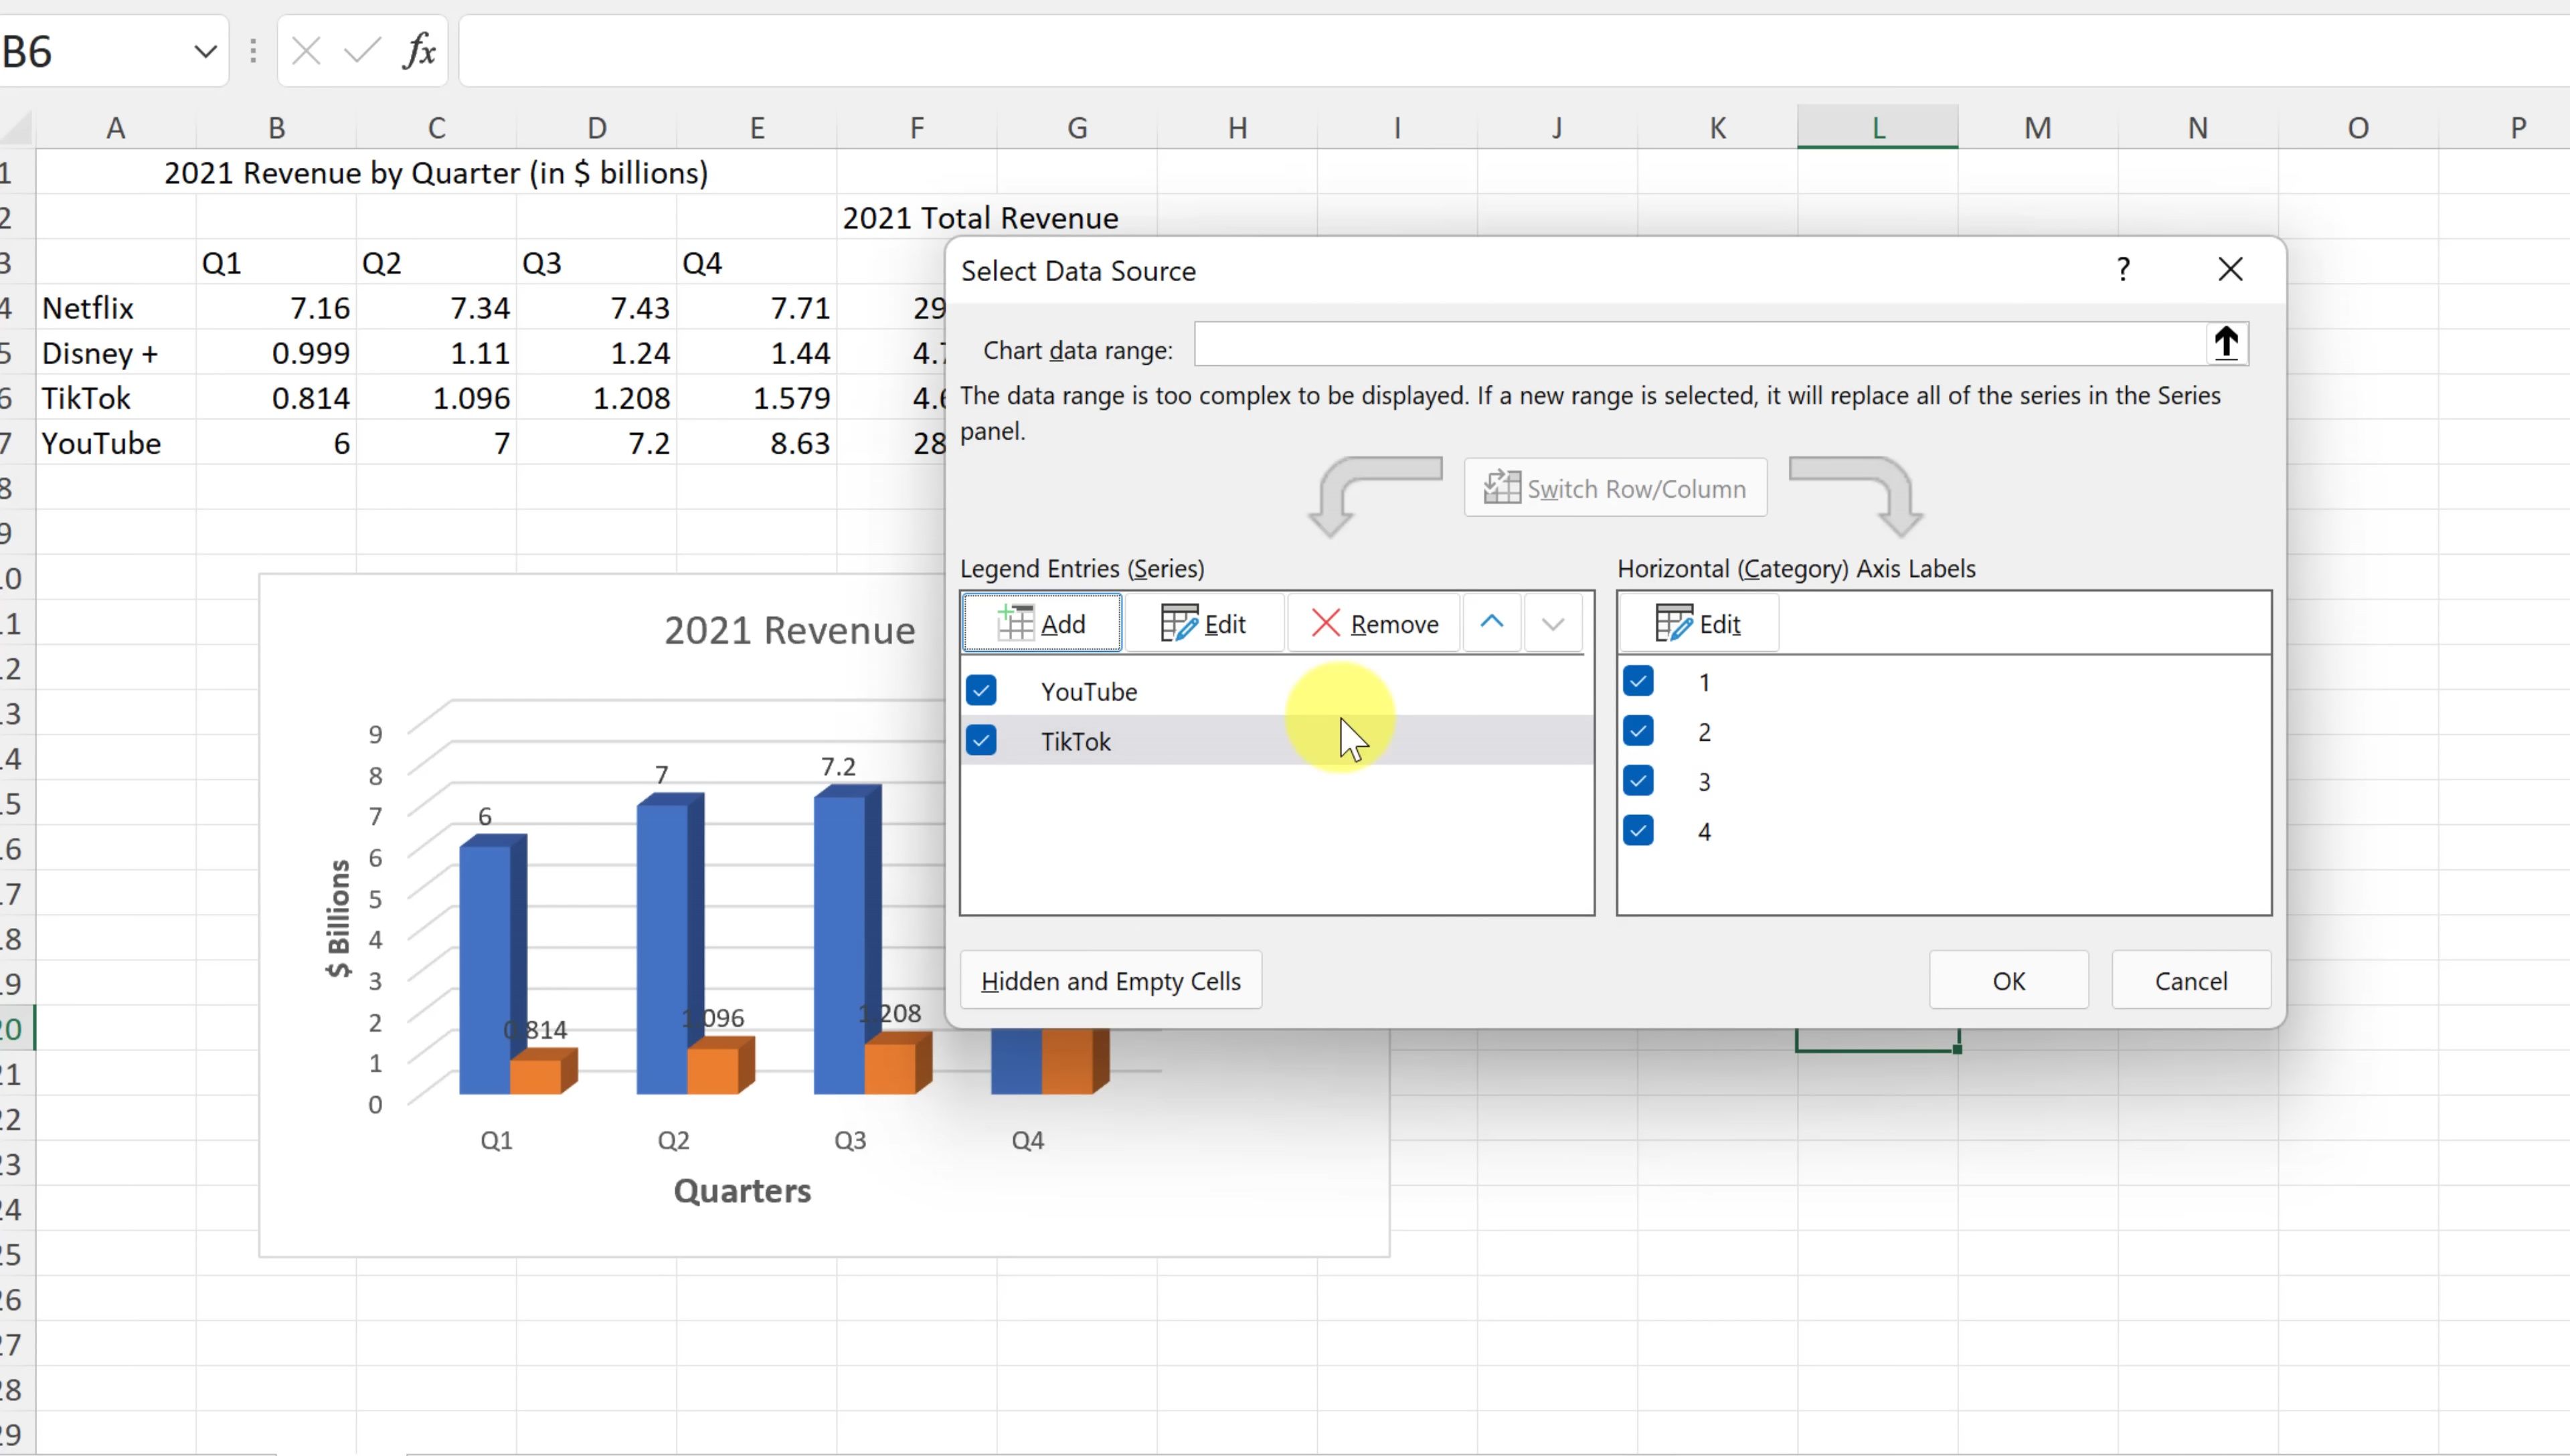Image resolution: width=2570 pixels, height=1456 pixels.
Task: Click the Q3 header cell in row 3
Action: pos(597,263)
